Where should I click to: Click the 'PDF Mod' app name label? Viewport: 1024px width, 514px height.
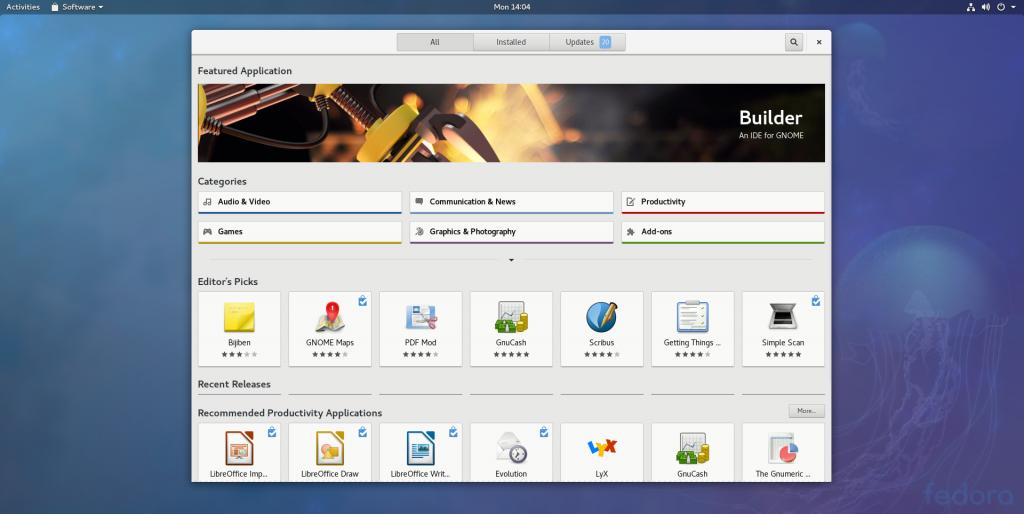(x=421, y=342)
